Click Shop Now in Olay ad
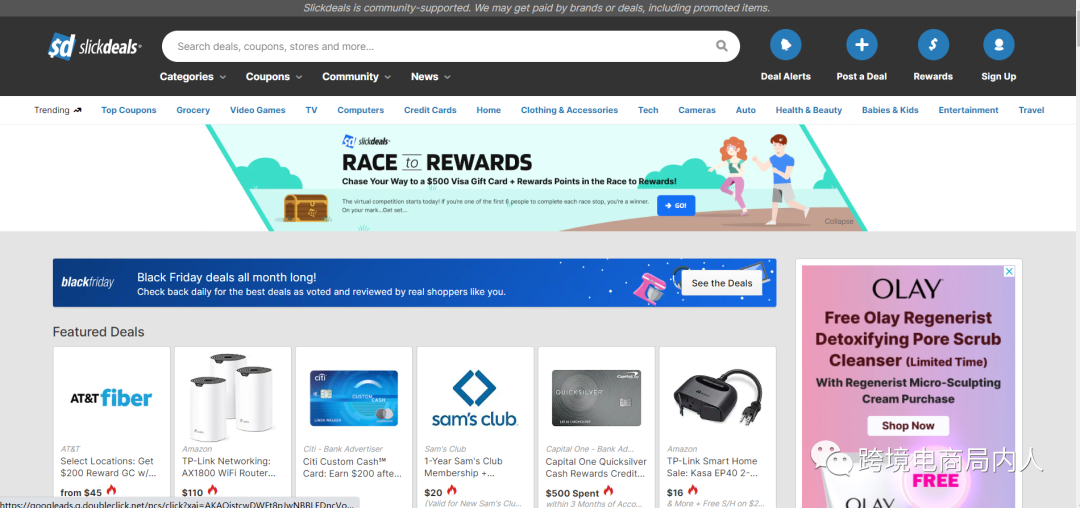 tap(908, 425)
